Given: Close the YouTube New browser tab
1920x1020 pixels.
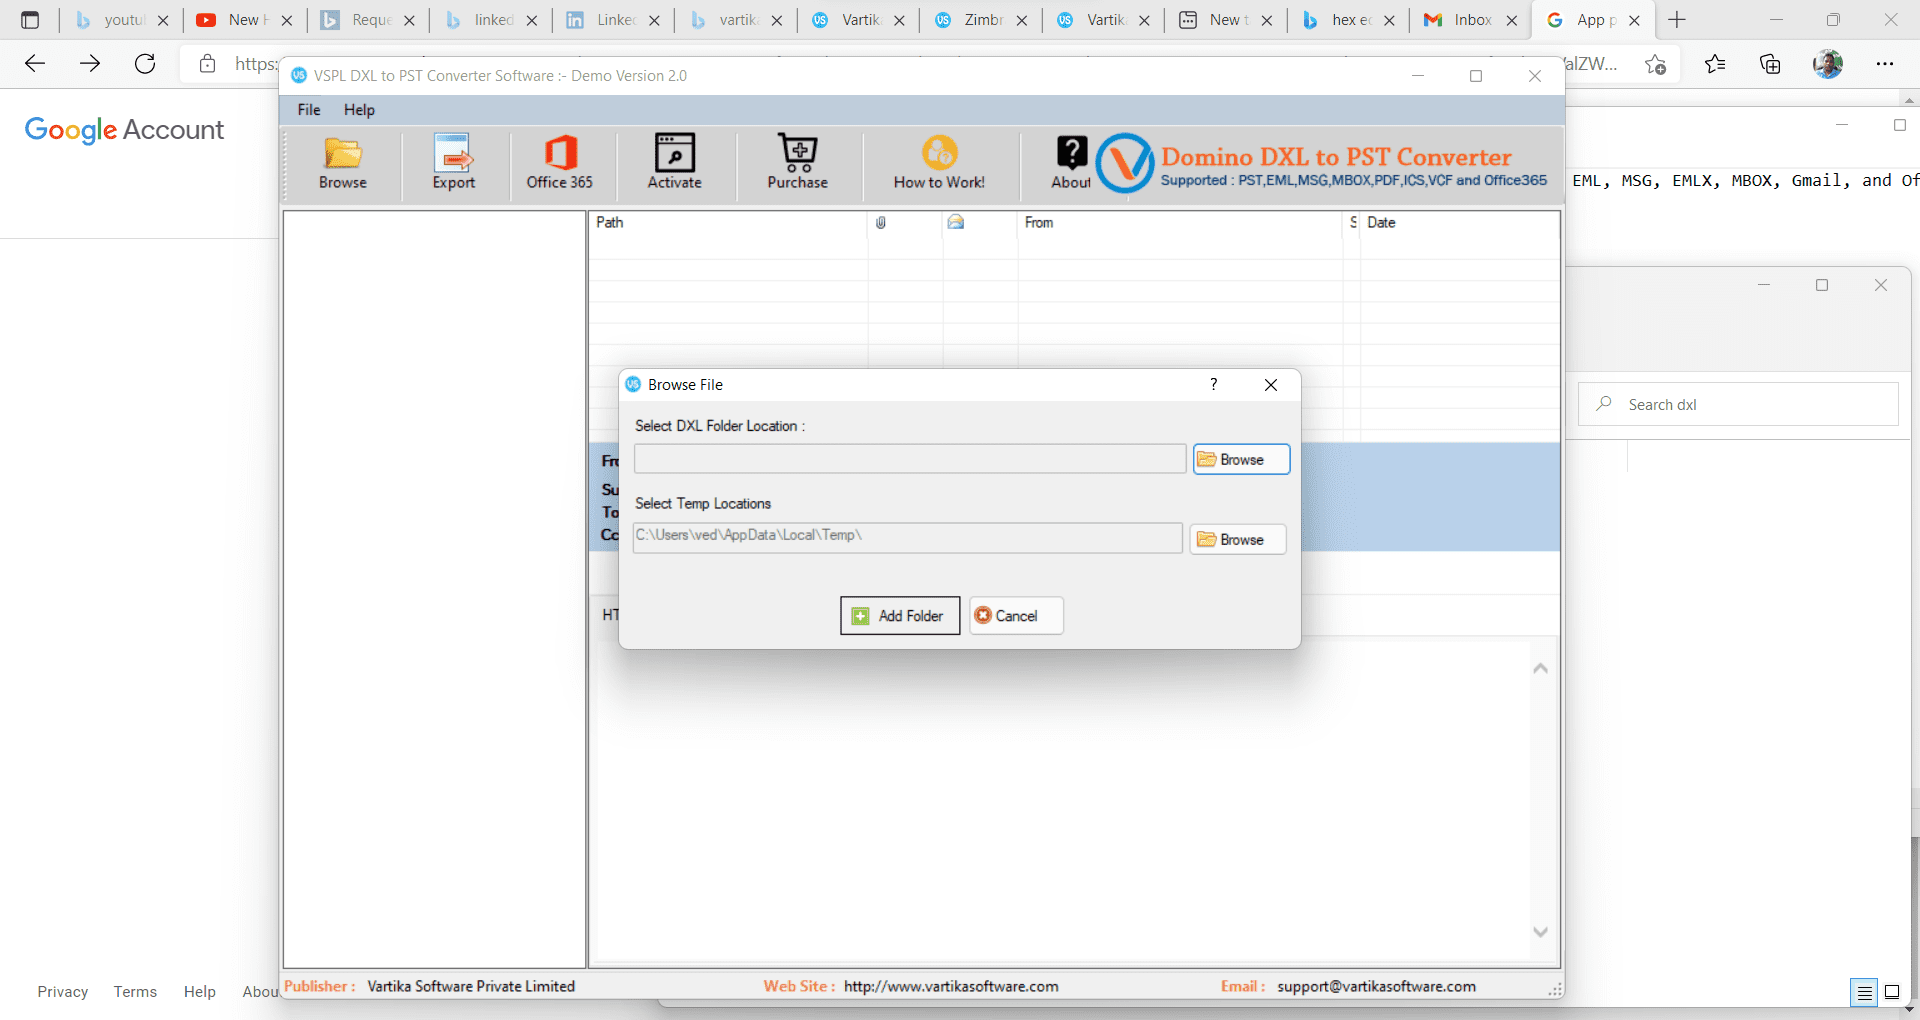Looking at the screenshot, I should click(286, 20).
